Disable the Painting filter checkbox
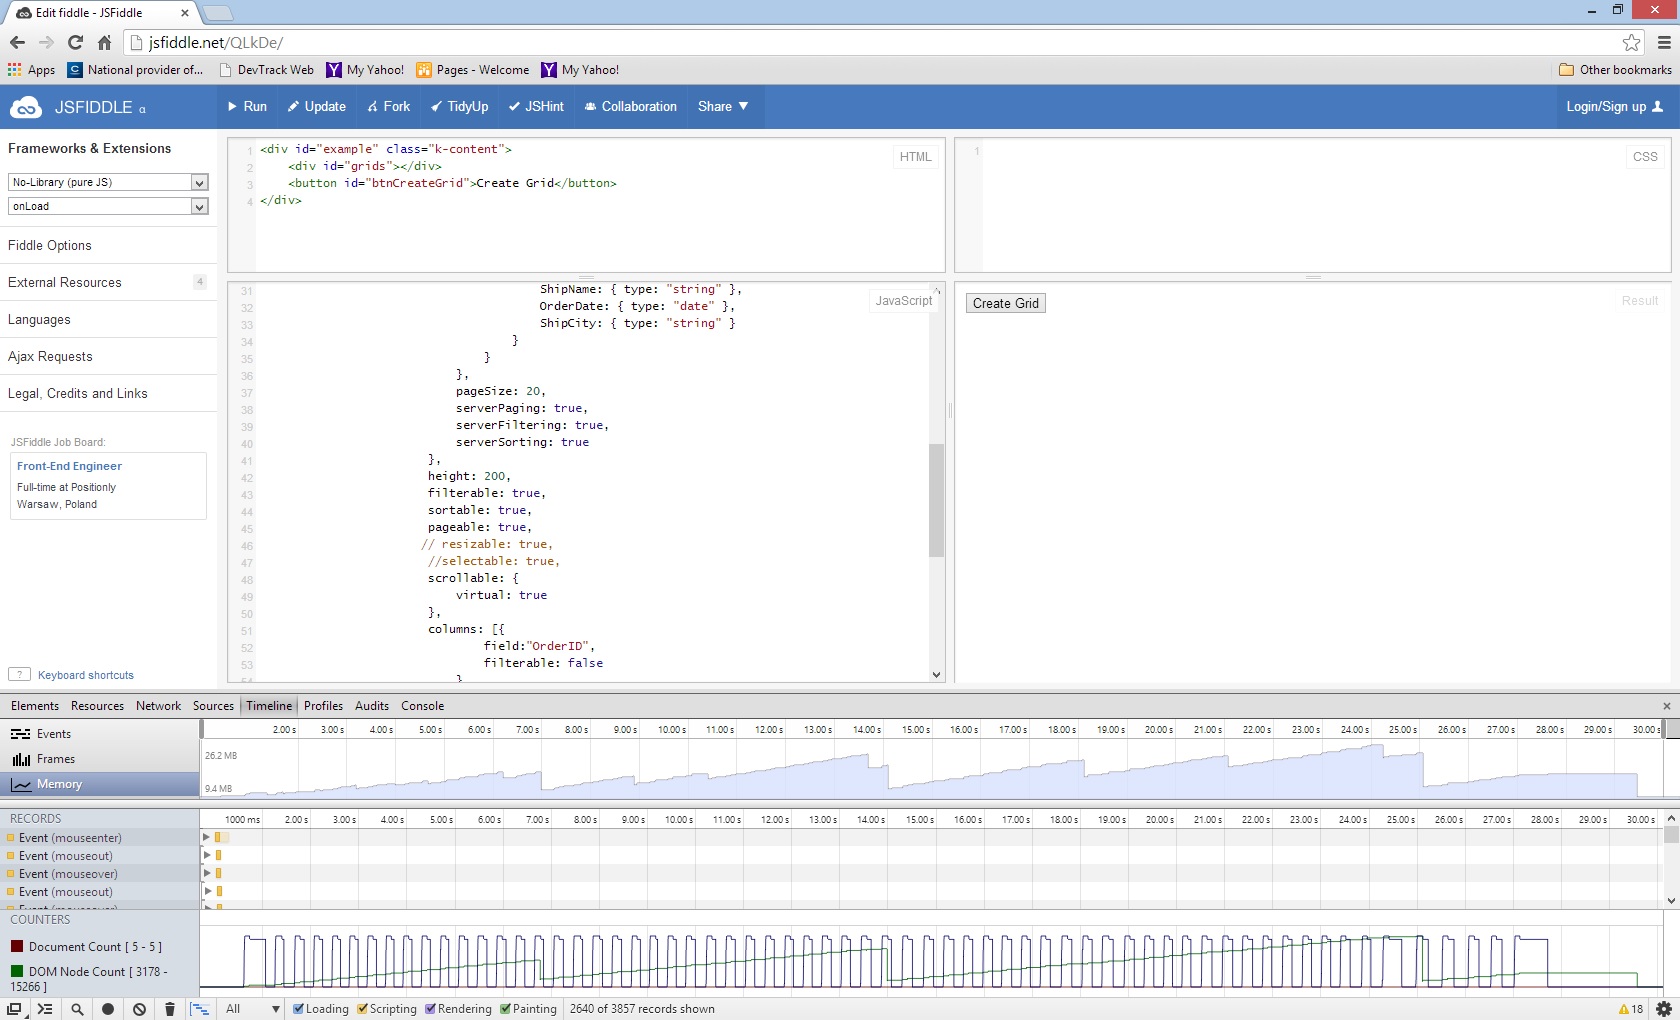 click(x=506, y=1009)
